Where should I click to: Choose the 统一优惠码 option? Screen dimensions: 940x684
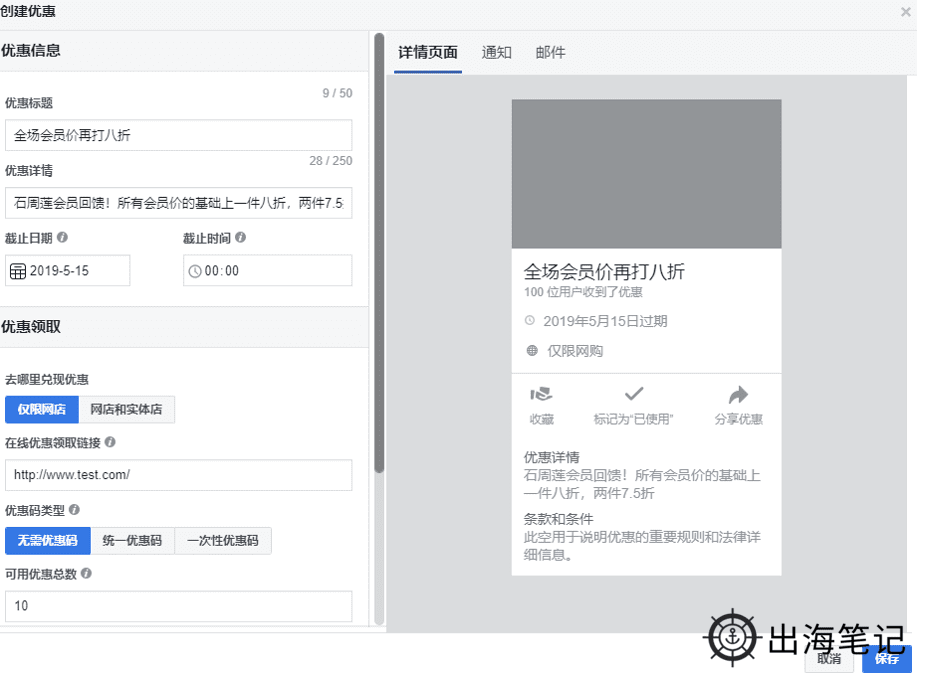pyautogui.click(x=133, y=541)
